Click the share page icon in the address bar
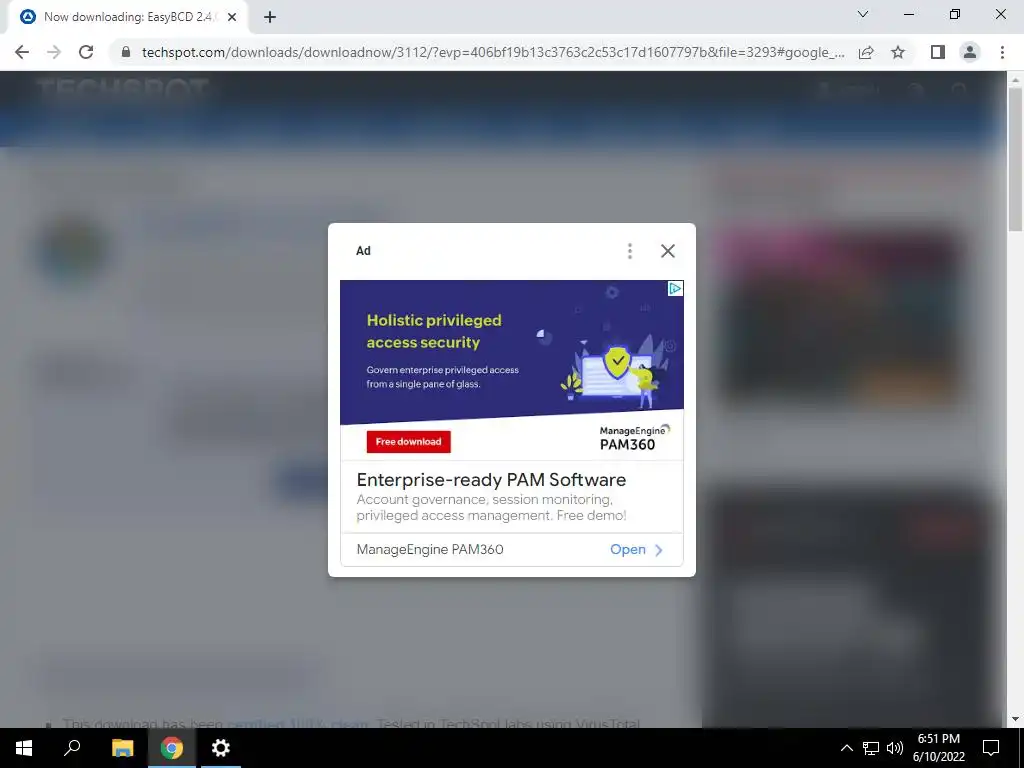 (866, 52)
